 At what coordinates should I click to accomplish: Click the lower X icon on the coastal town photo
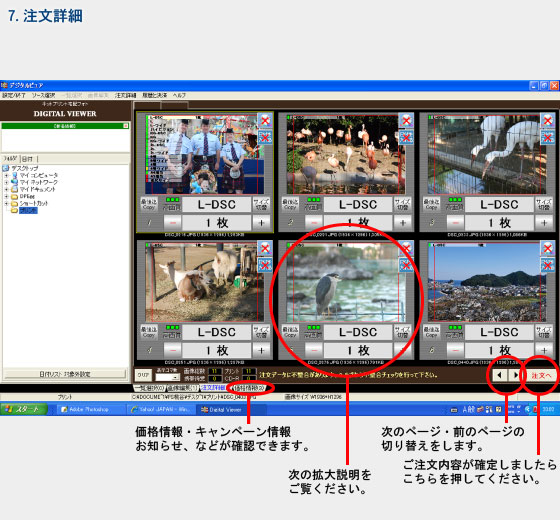point(548,265)
